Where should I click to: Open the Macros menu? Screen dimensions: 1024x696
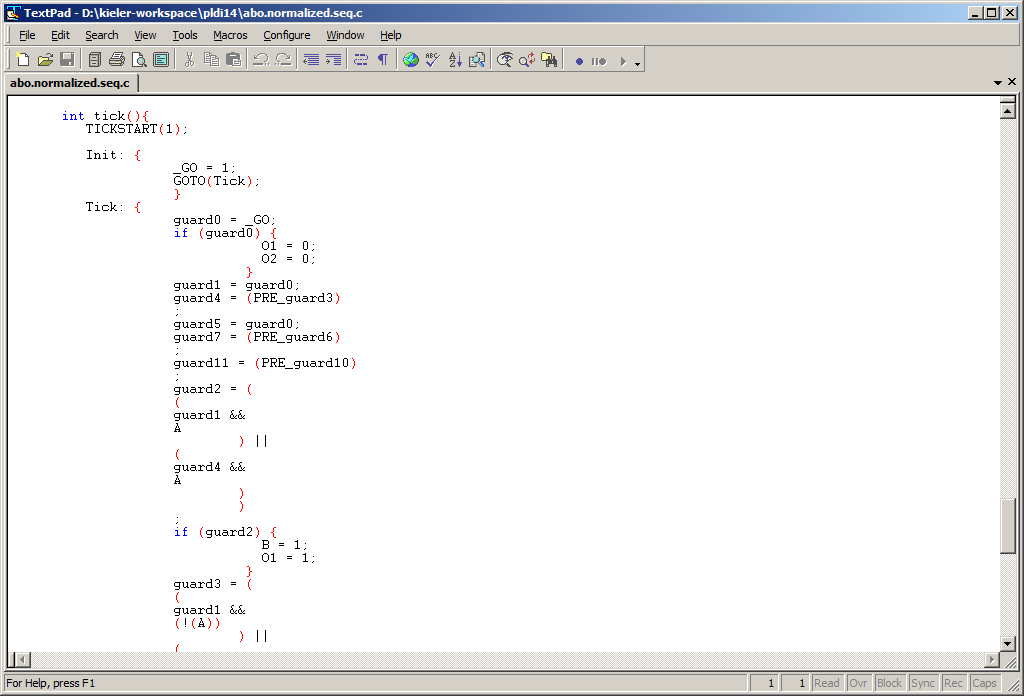click(x=230, y=35)
